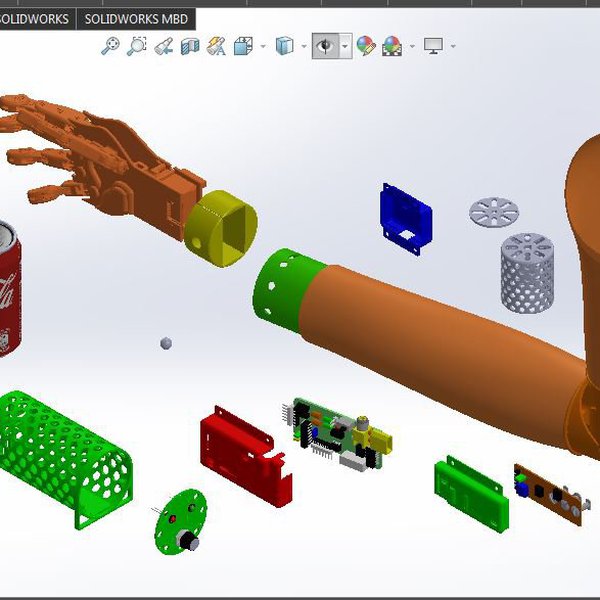Expand the View Orientation dropdown arrow
Image resolution: width=600 pixels, height=600 pixels.
263,47
